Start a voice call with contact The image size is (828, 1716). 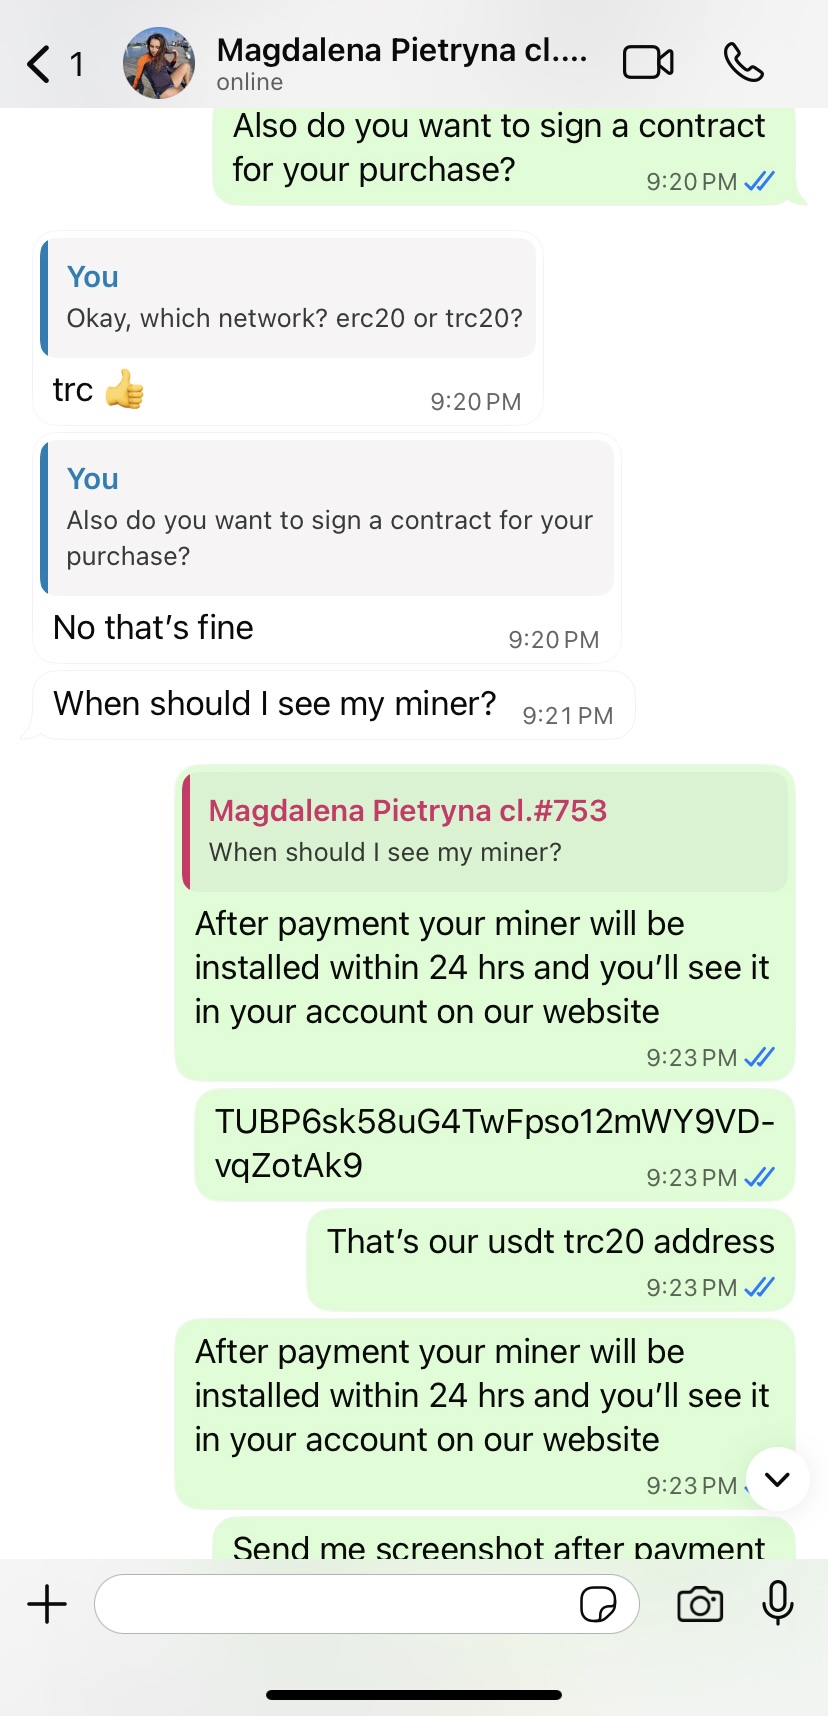(743, 63)
